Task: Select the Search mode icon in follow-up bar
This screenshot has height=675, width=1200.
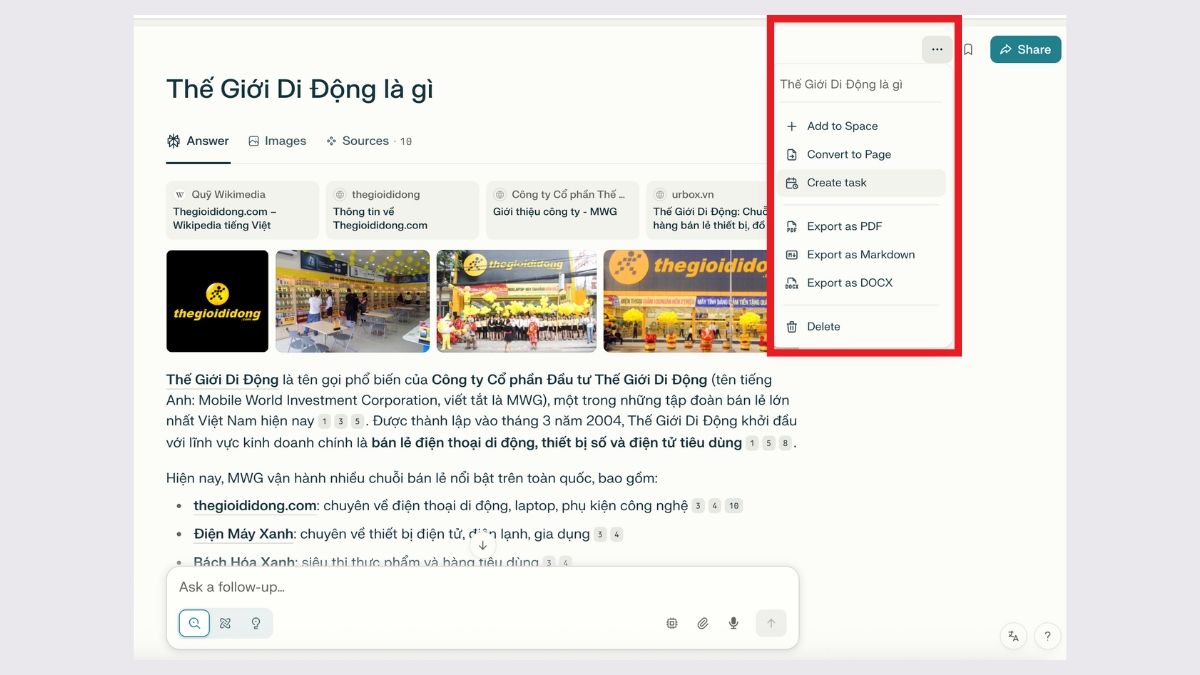Action: (194, 623)
